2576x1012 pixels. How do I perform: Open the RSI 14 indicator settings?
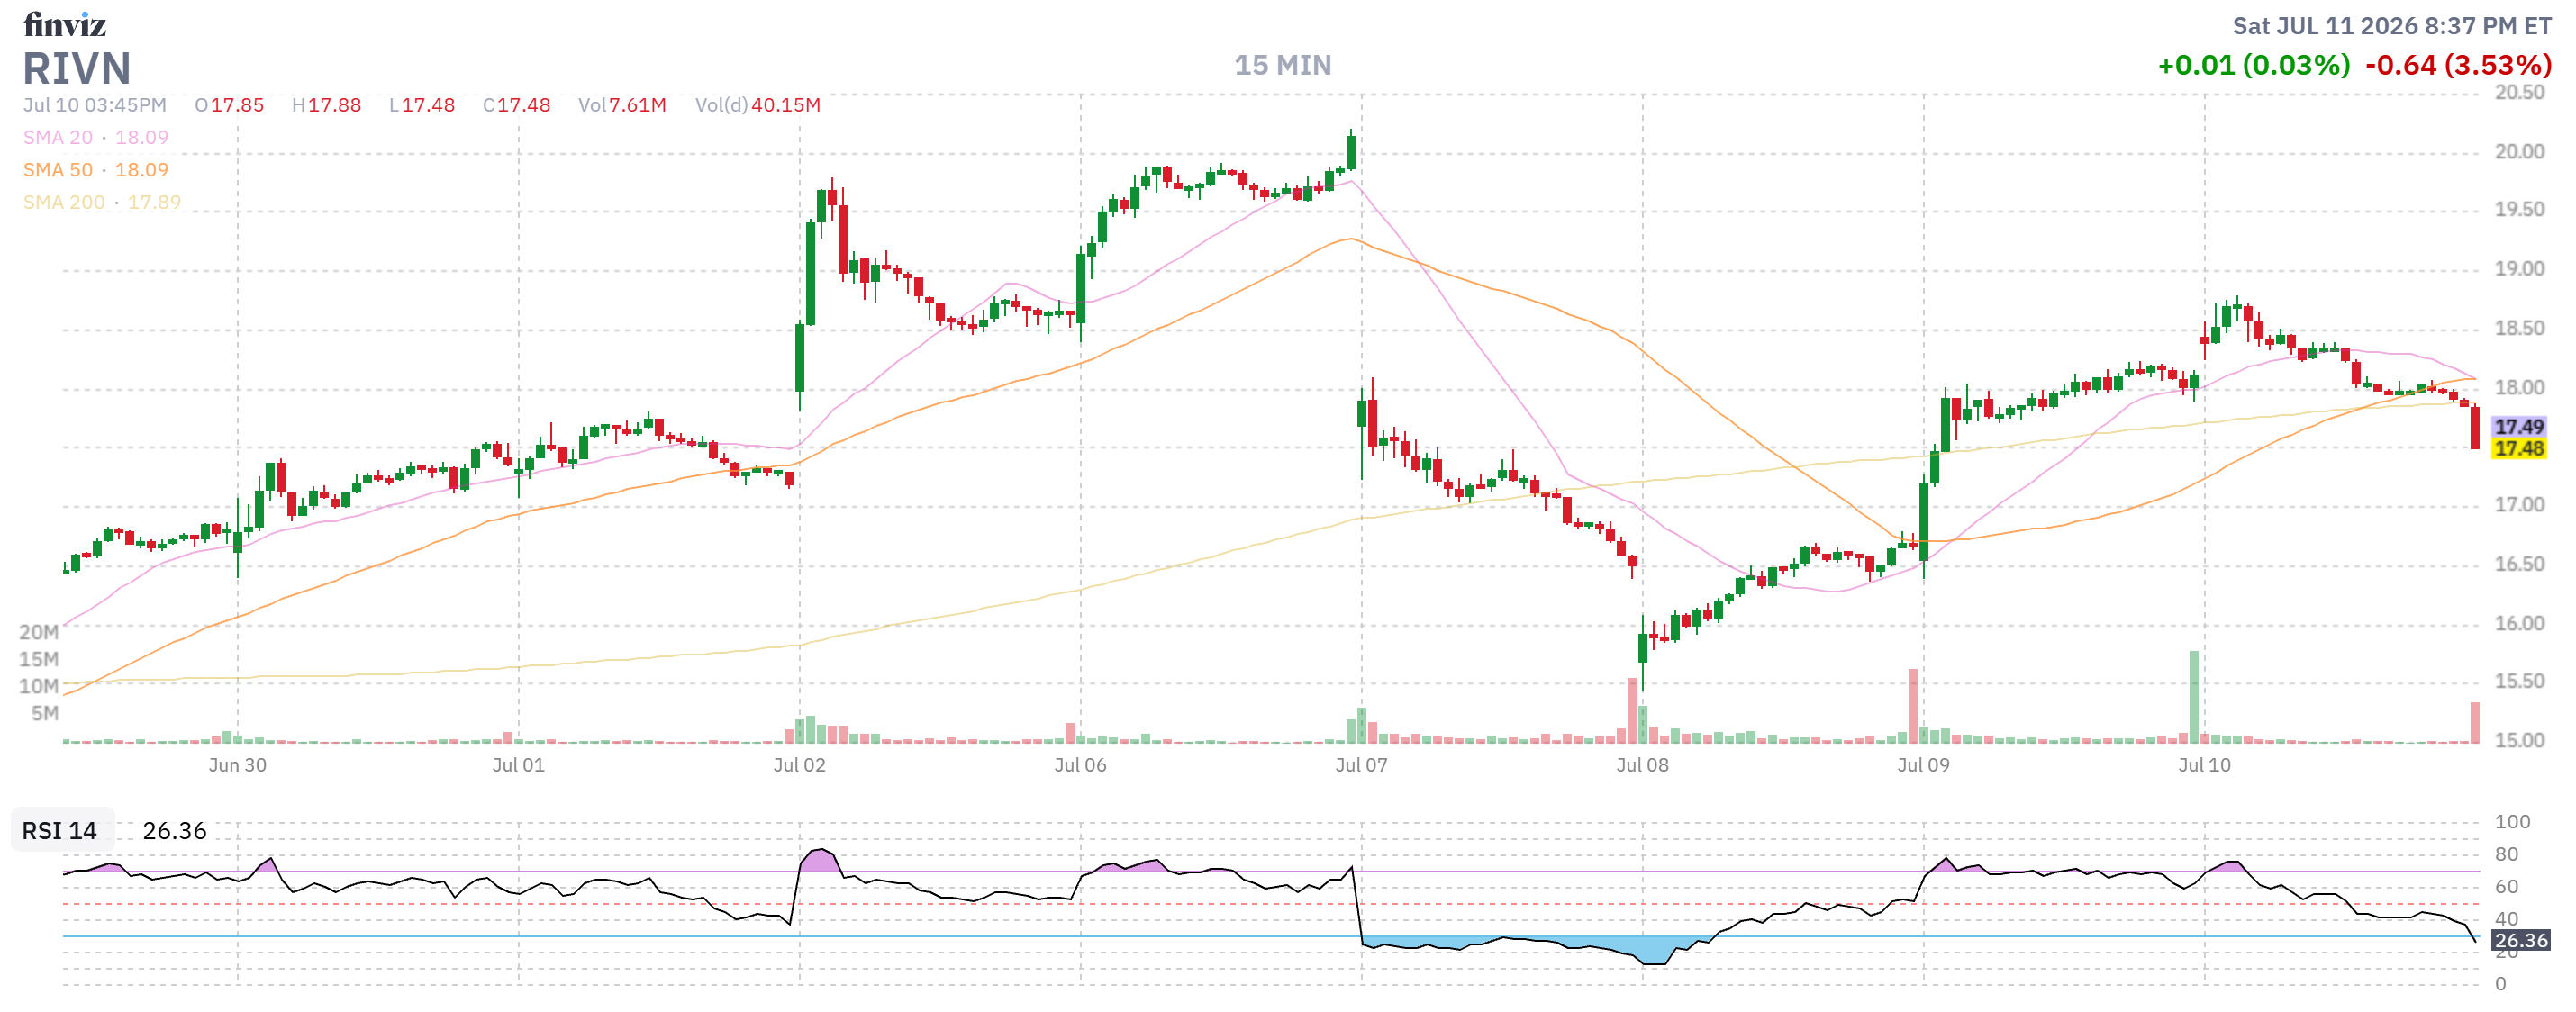(x=60, y=830)
